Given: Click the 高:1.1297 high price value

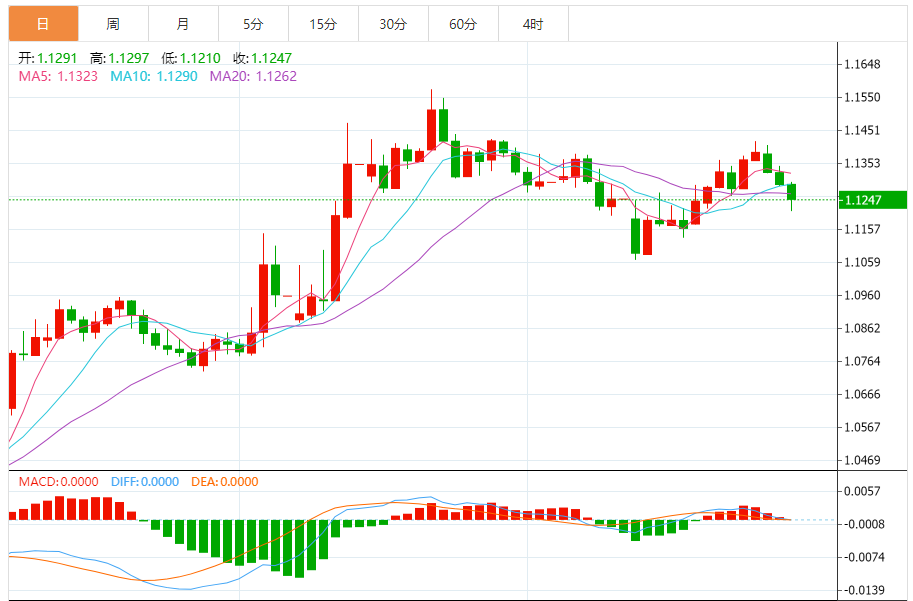Looking at the screenshot, I should [119, 58].
